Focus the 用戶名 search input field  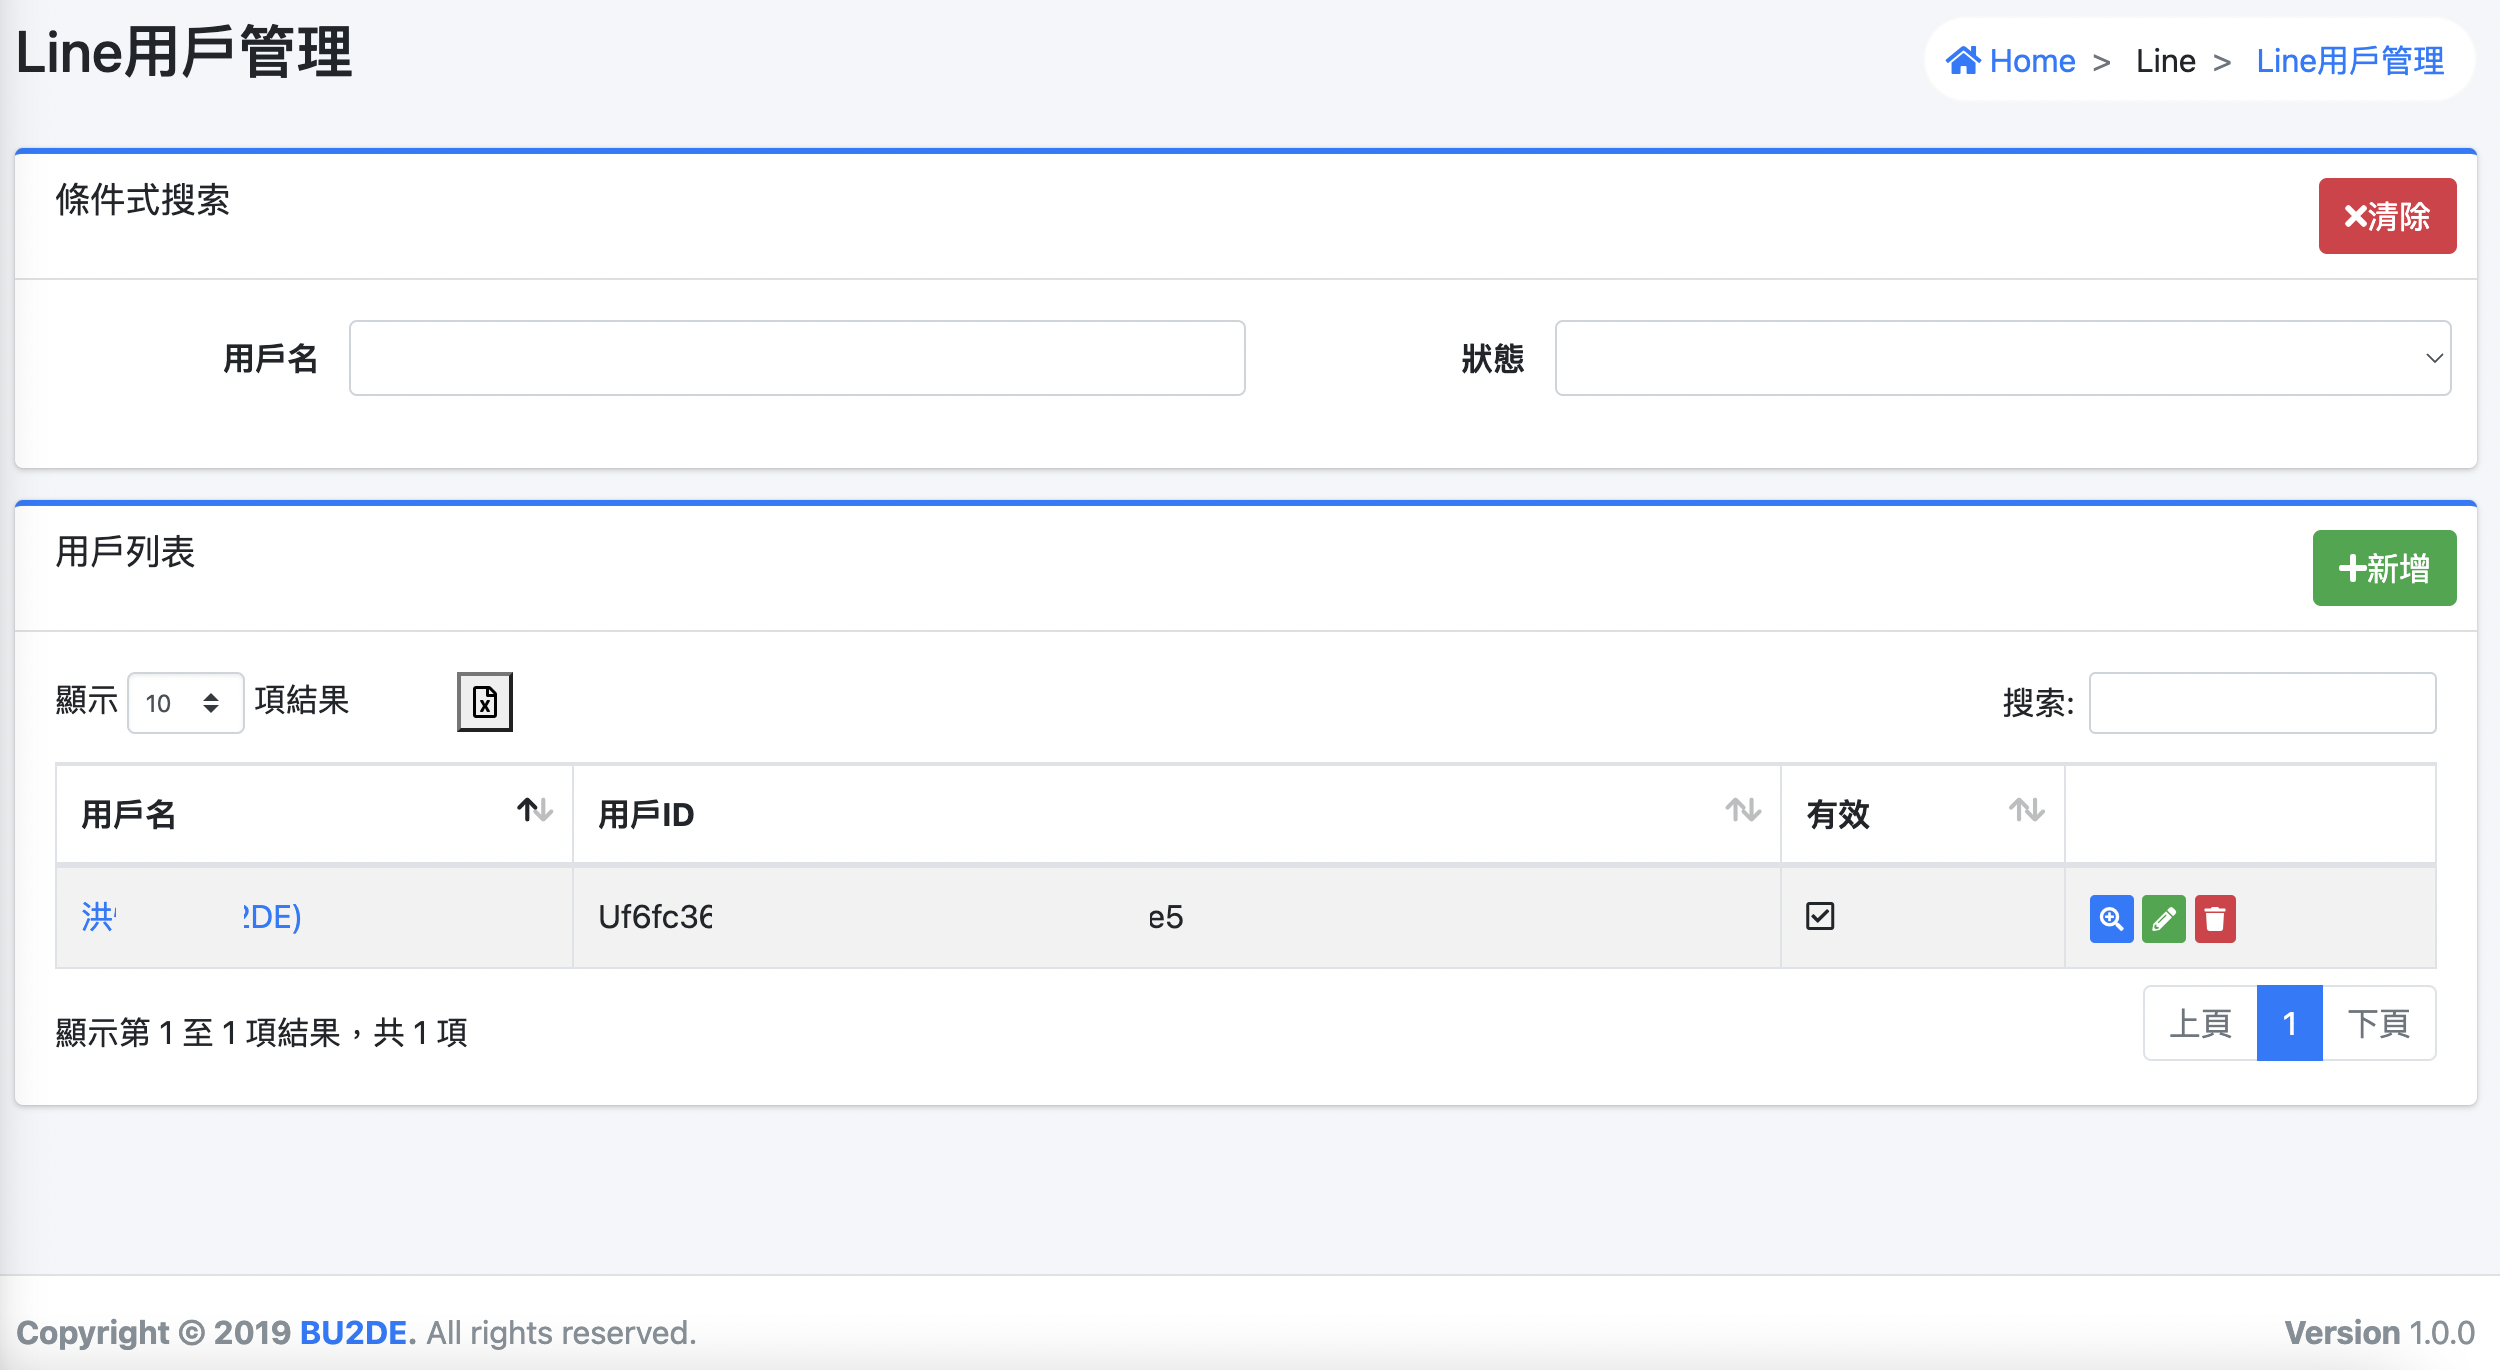[796, 358]
